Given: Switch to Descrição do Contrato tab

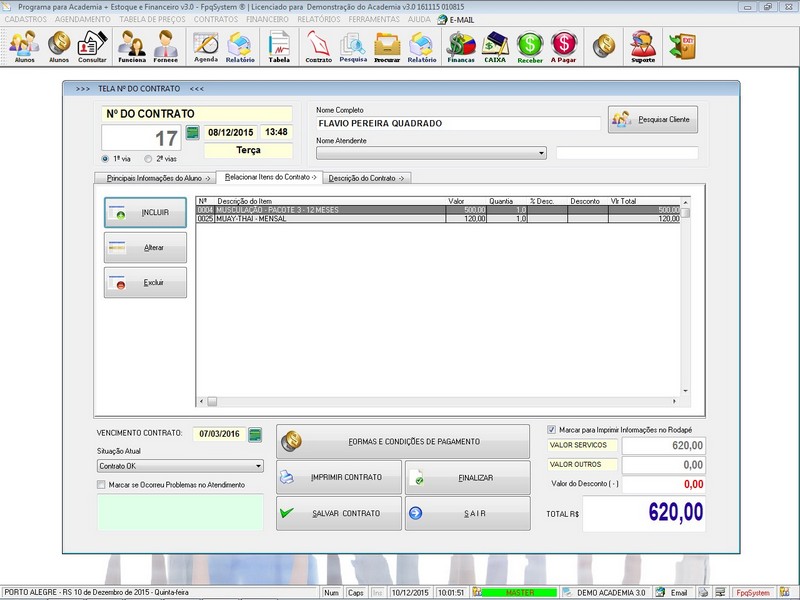Looking at the screenshot, I should click(x=367, y=178).
